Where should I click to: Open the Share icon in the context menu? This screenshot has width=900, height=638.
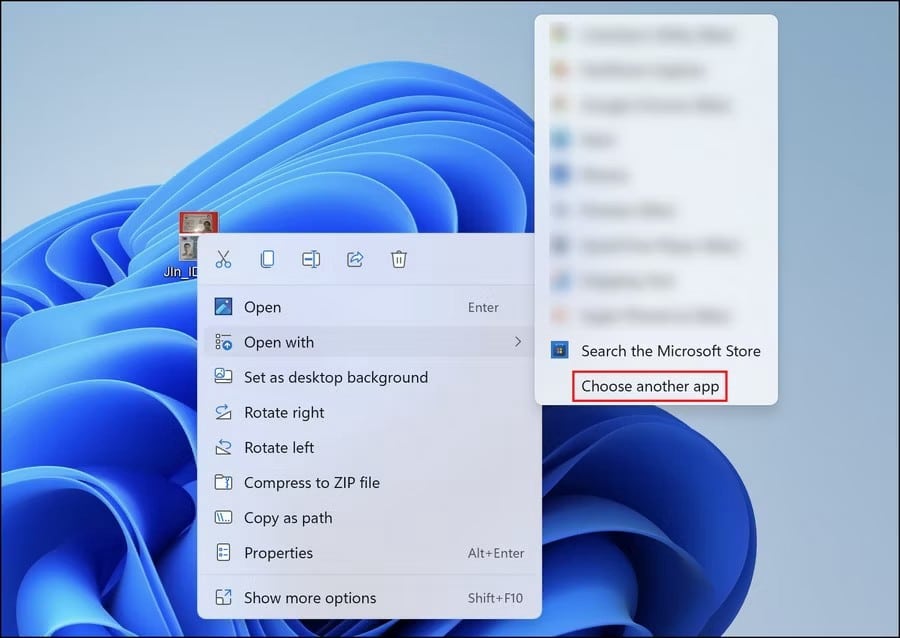tap(354, 259)
